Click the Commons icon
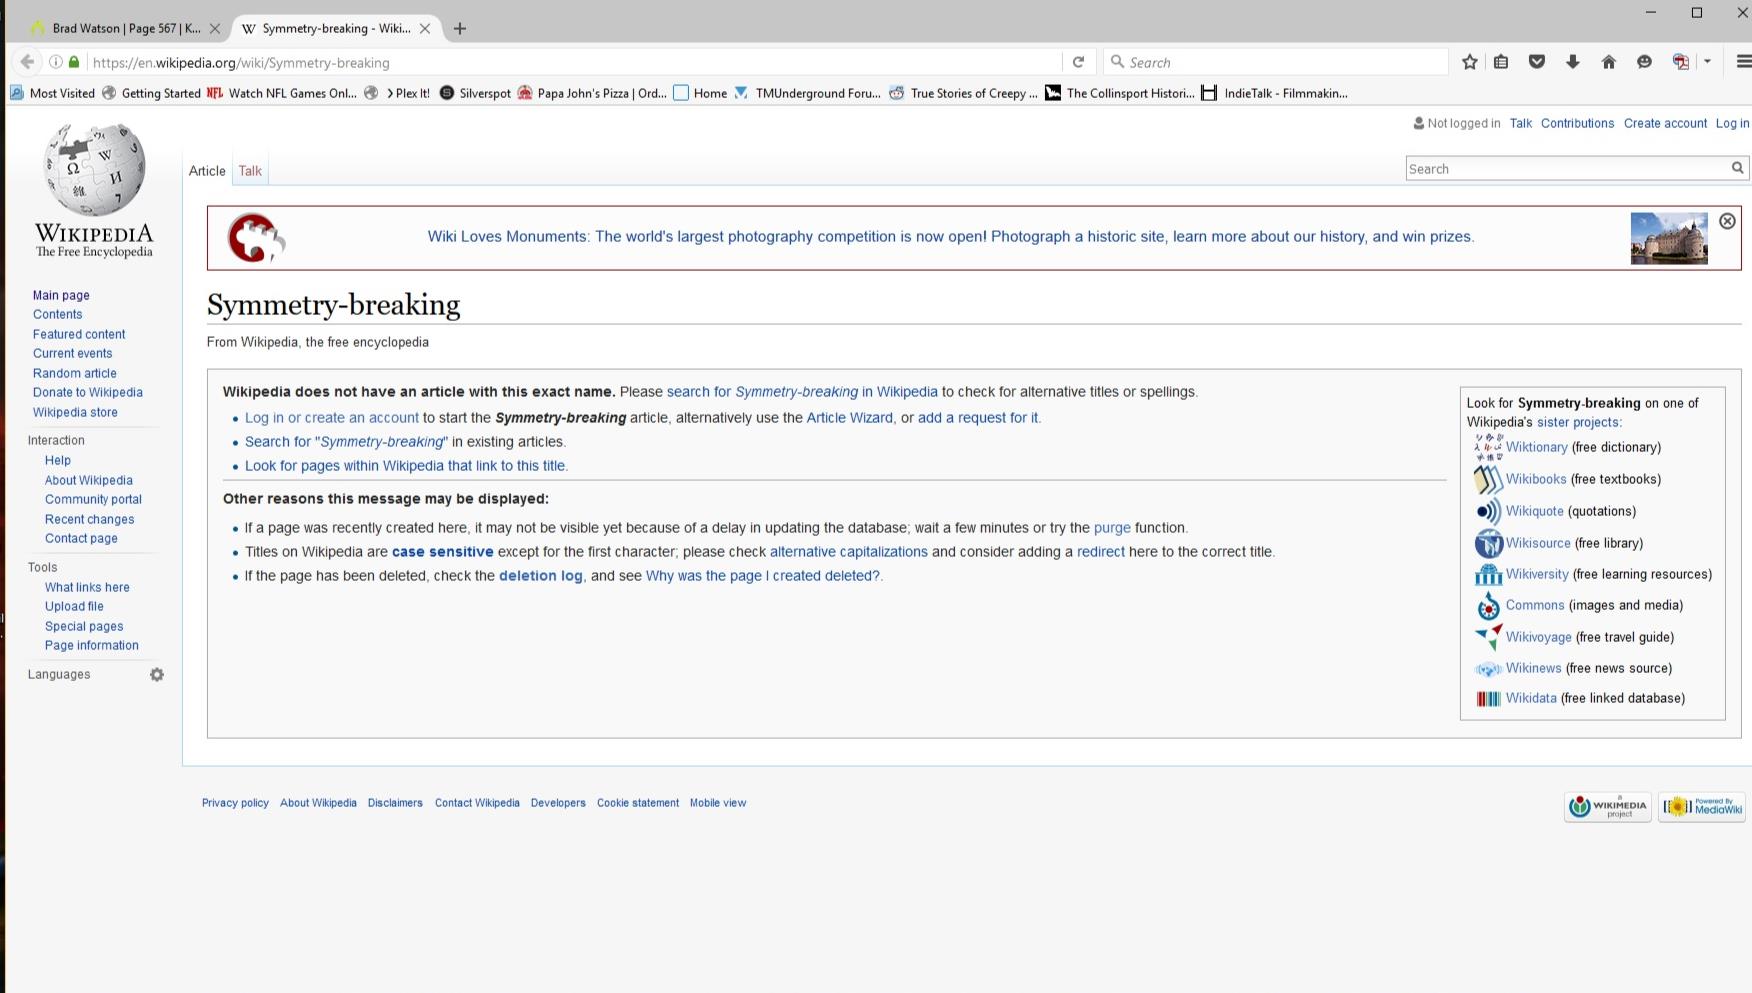 (1488, 606)
